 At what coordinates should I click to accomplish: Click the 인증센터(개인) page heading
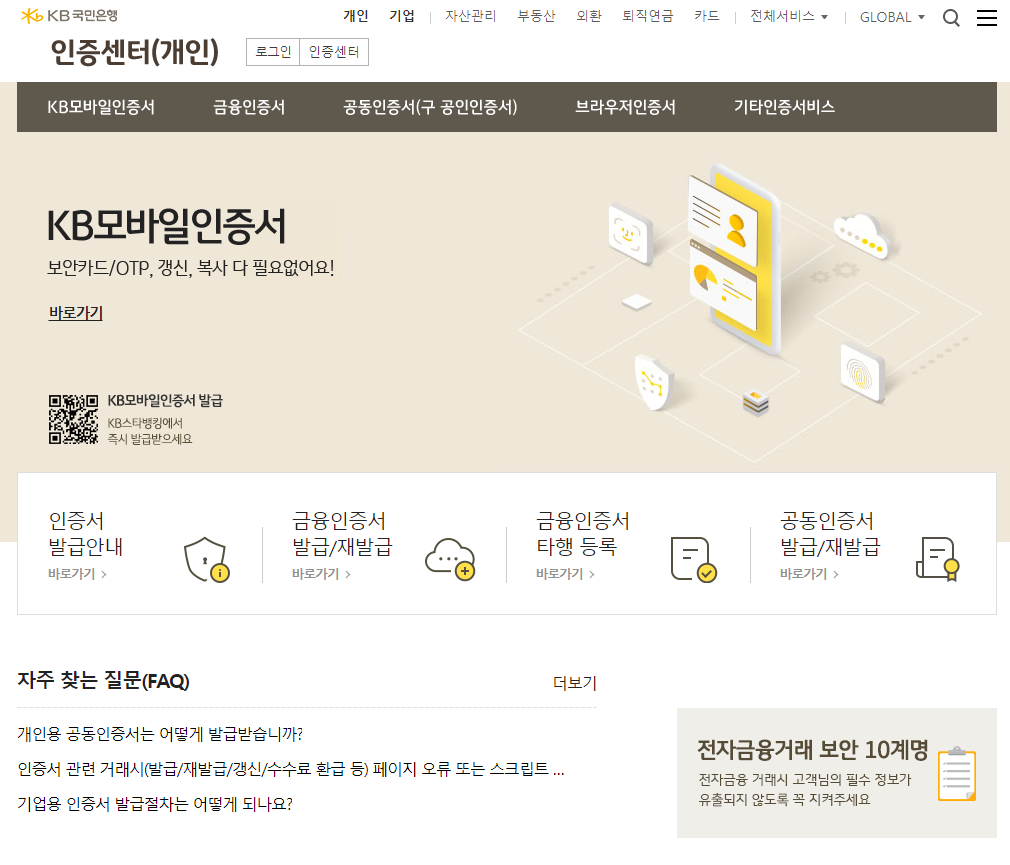(135, 52)
